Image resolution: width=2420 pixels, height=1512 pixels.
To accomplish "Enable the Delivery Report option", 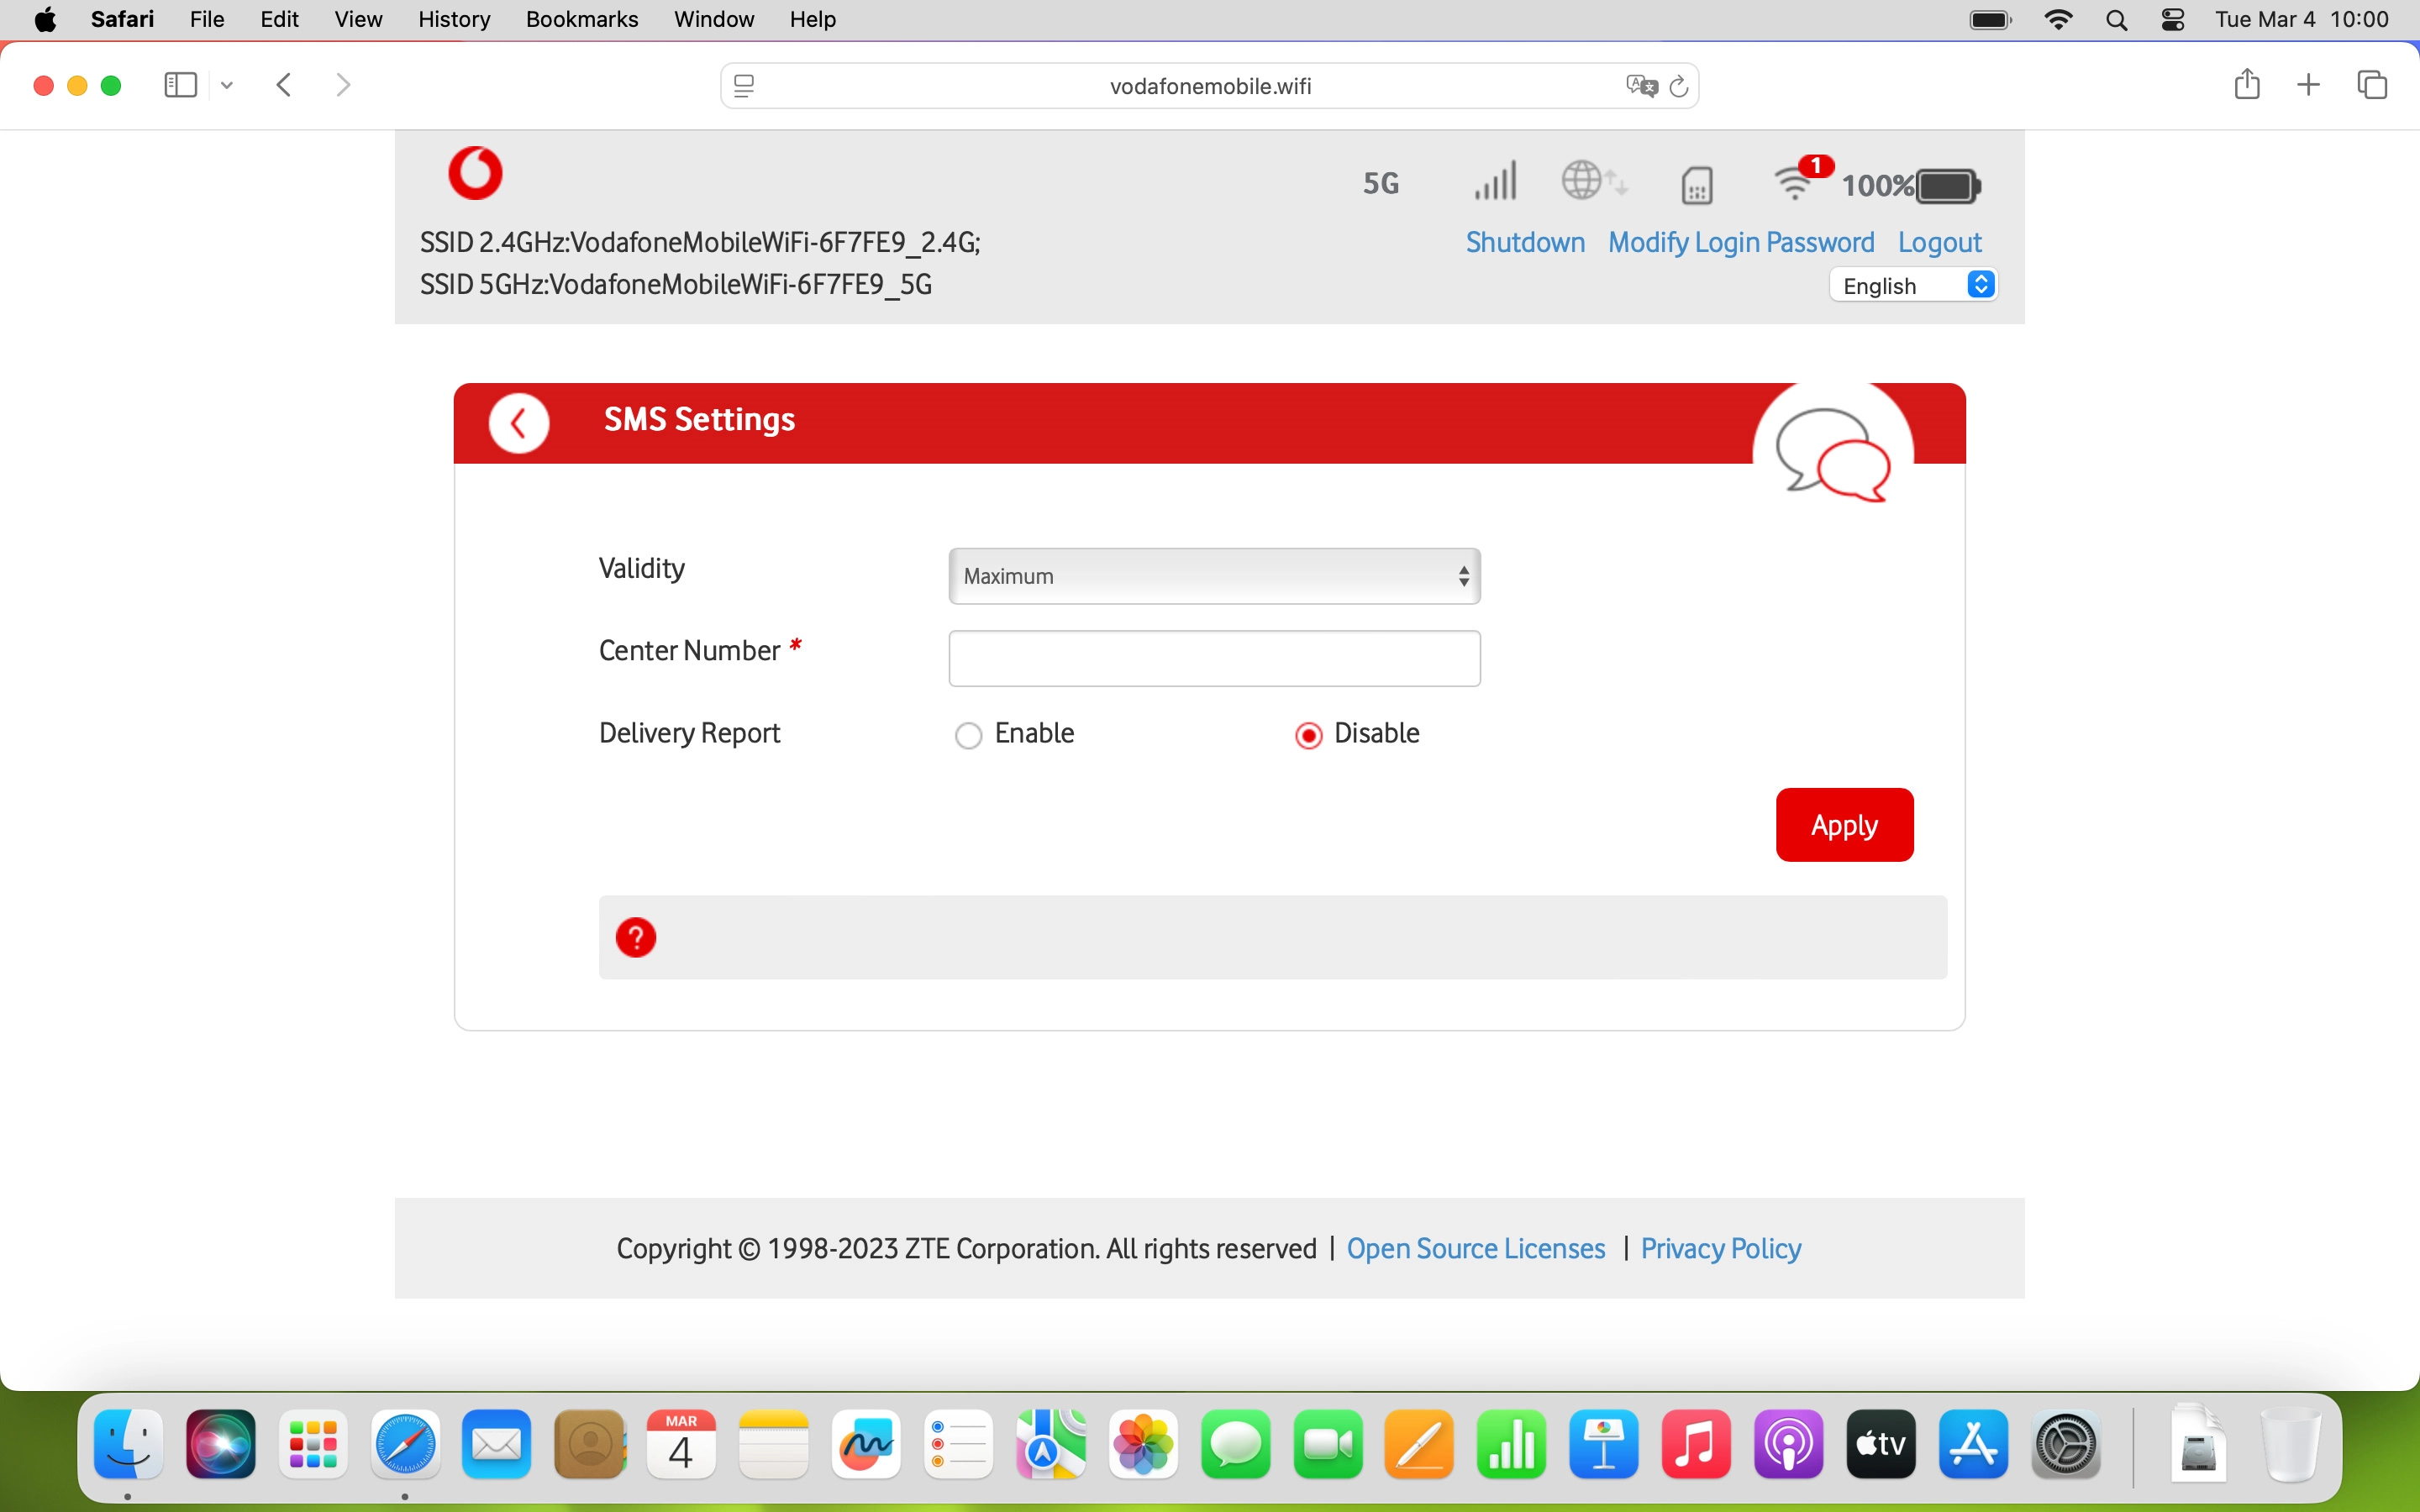I will (968, 734).
